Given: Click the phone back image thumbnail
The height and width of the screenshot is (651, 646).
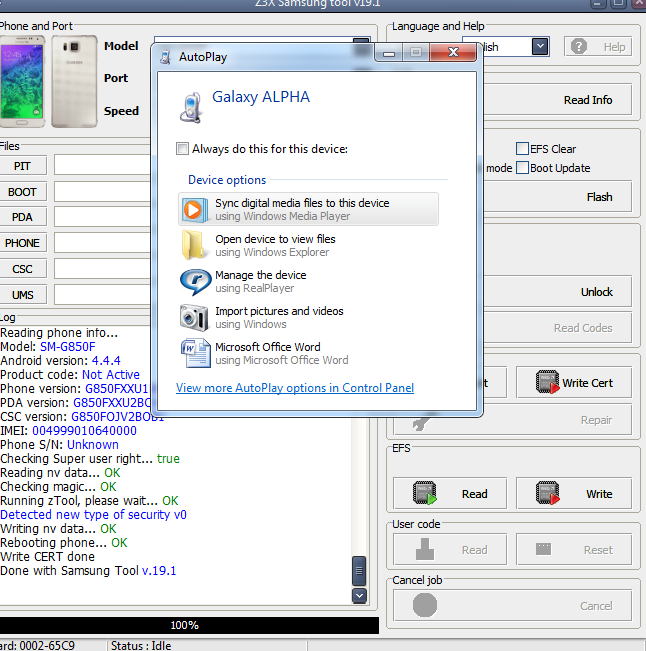Looking at the screenshot, I should point(74,81).
